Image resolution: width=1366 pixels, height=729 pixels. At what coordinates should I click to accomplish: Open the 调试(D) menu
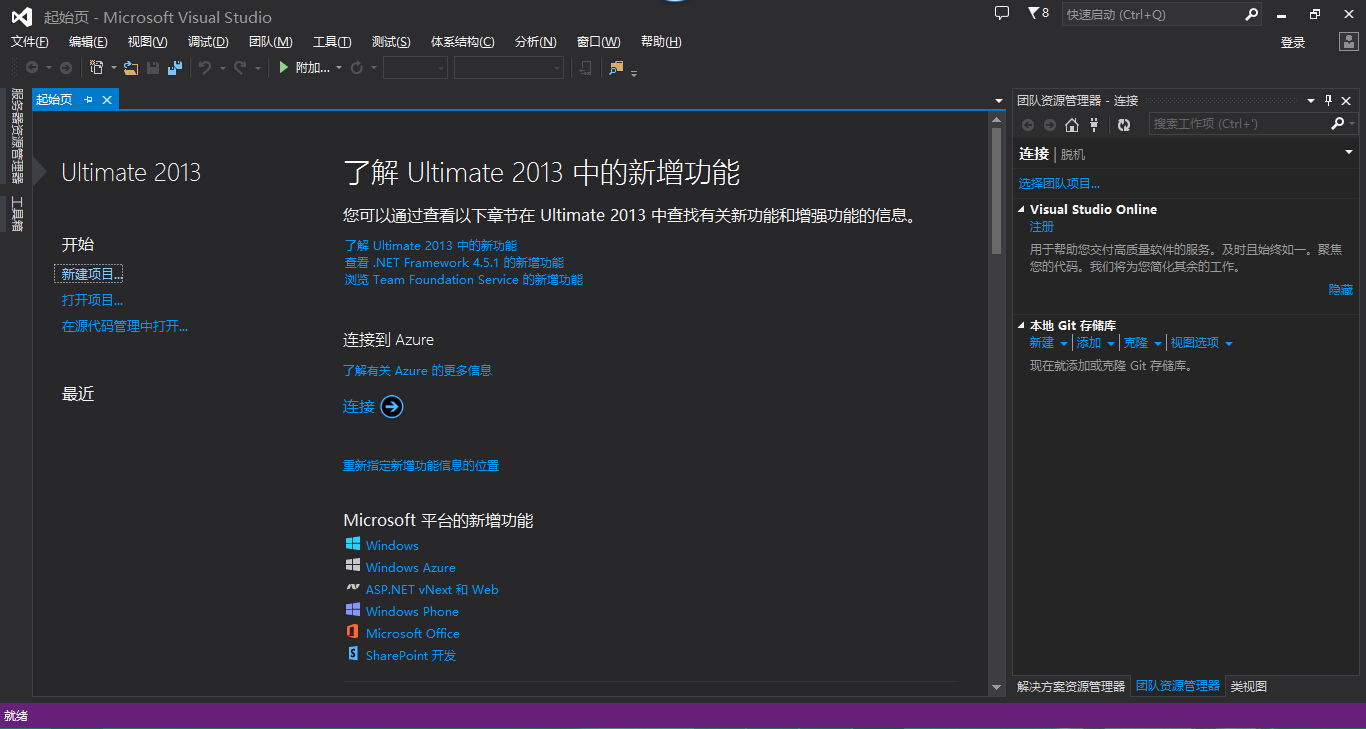click(208, 42)
